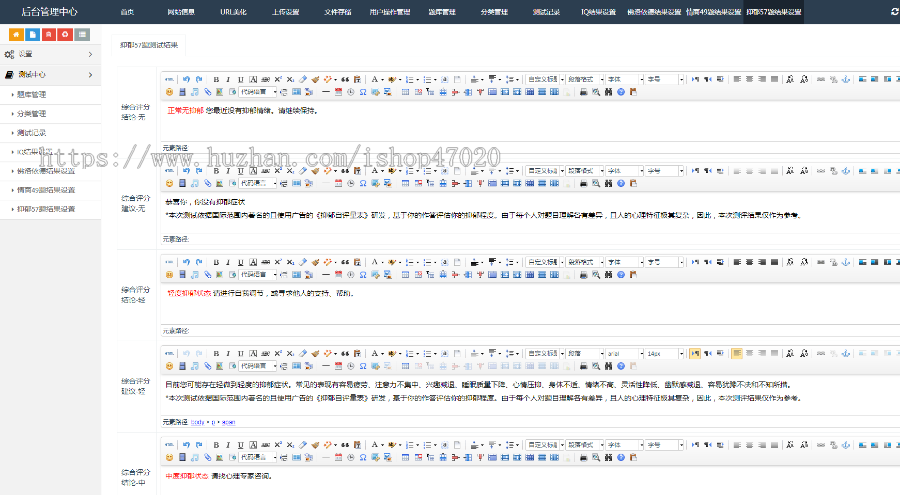Viewport: 900px width, 495px height.
Task: Toggle Italic in the 结论-无 editor toolbar
Action: click(x=228, y=79)
